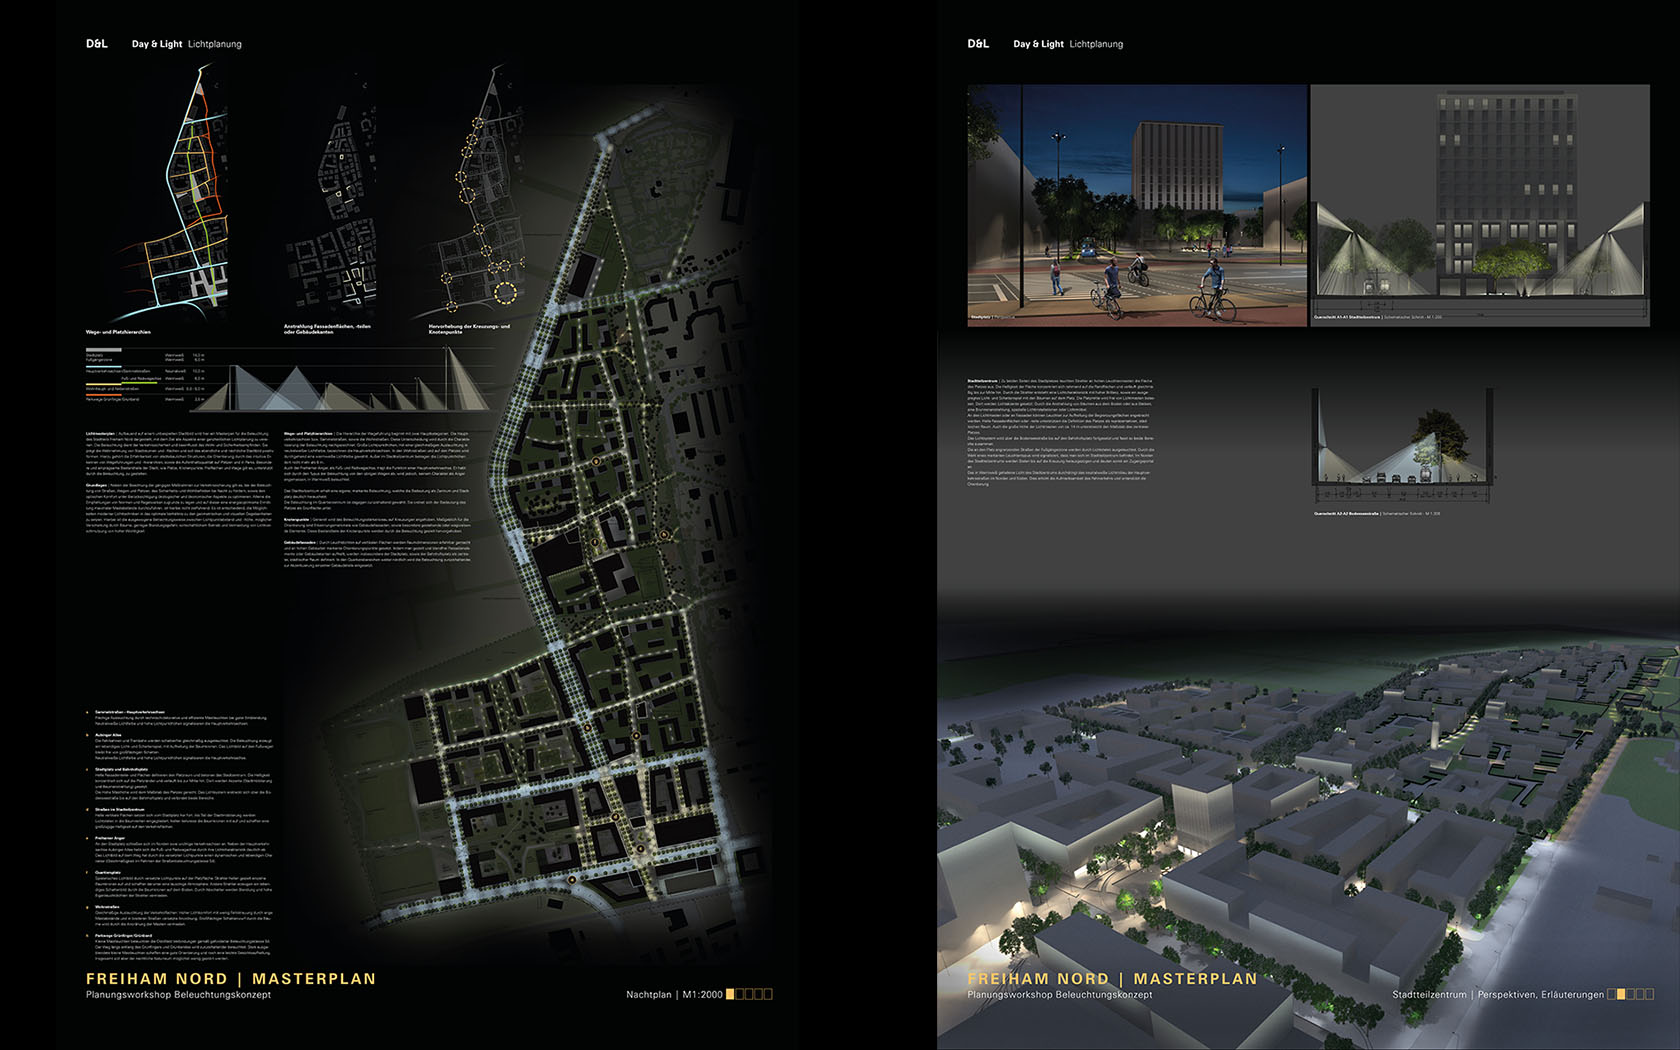
Task: Select the filled first page square beside Nachtplan
Action: [x=730, y=994]
